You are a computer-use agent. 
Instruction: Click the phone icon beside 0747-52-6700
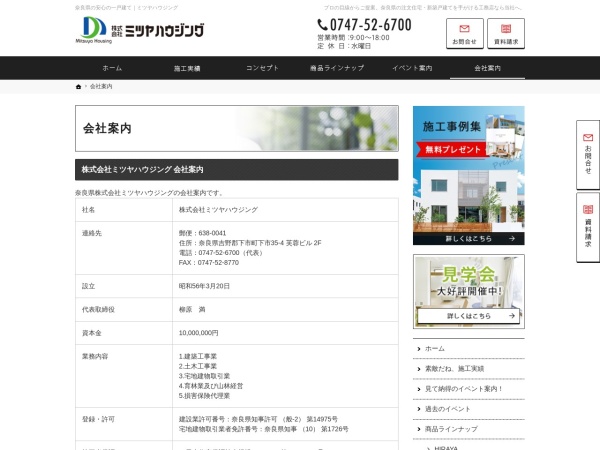coord(322,25)
